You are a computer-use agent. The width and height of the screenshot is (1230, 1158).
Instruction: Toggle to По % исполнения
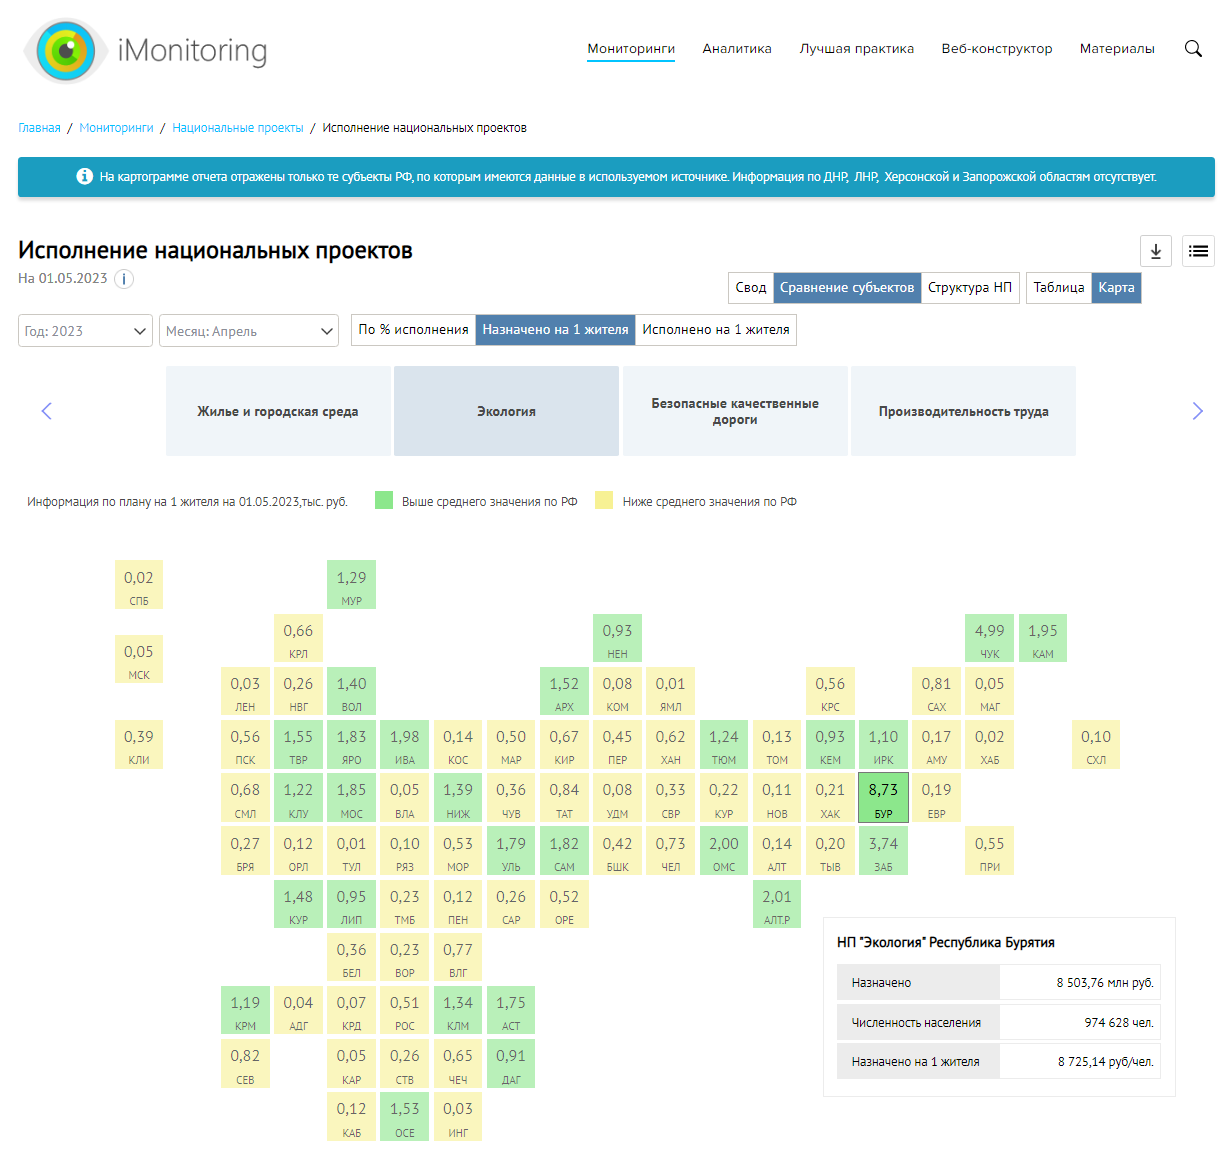tap(413, 330)
